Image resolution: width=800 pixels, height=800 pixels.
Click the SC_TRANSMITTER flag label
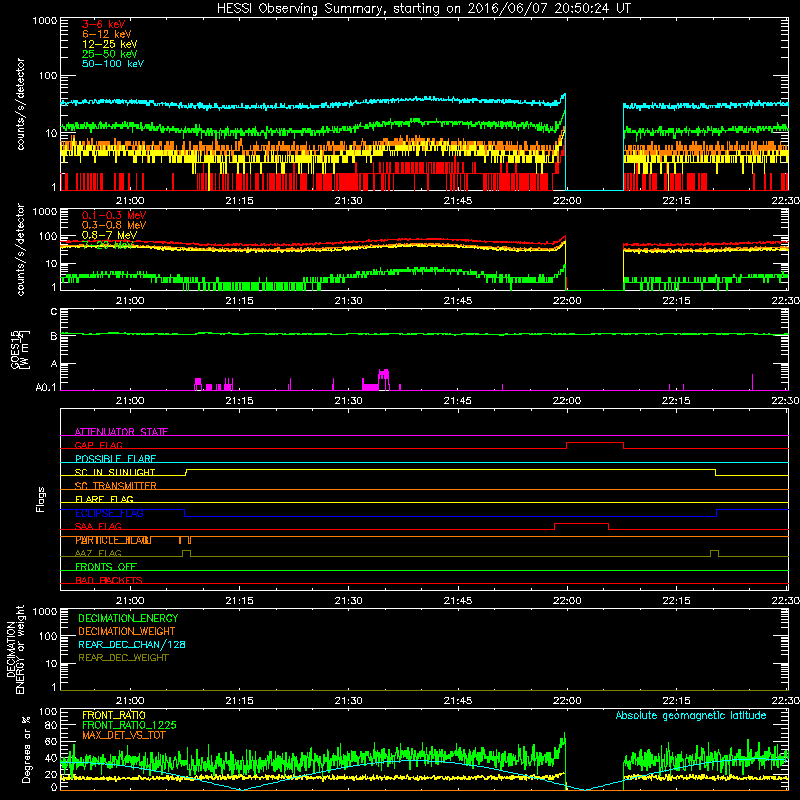(115, 486)
